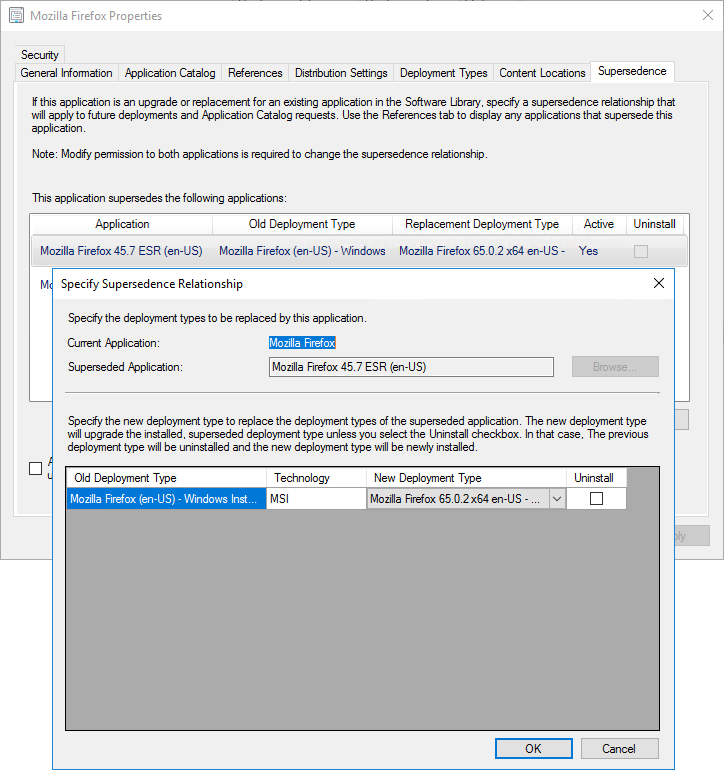This screenshot has height=770, width=724.
Task: Sort by the Application column header
Action: [122, 224]
